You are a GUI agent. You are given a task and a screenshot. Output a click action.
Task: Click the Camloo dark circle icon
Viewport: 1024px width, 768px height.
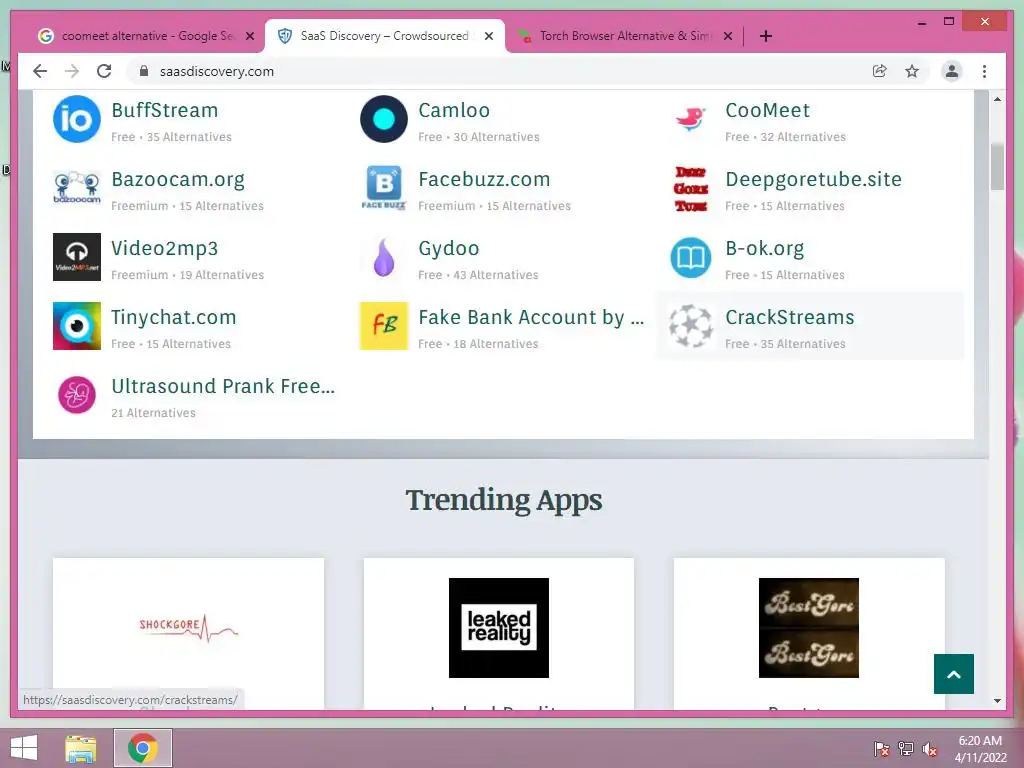(x=383, y=119)
